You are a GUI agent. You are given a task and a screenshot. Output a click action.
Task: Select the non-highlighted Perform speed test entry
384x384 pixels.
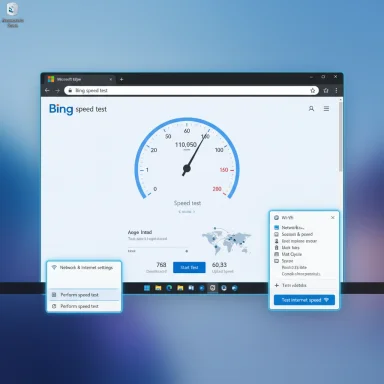coord(84,306)
